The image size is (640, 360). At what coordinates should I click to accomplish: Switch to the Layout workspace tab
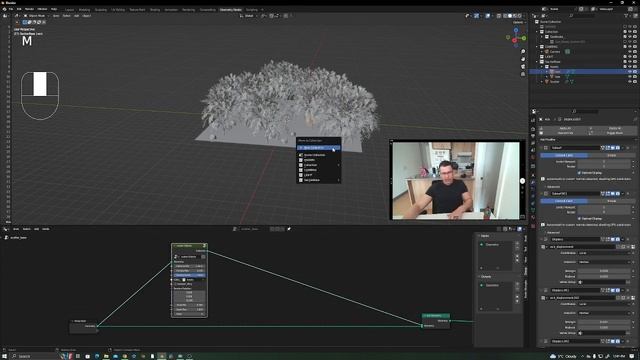pos(70,9)
